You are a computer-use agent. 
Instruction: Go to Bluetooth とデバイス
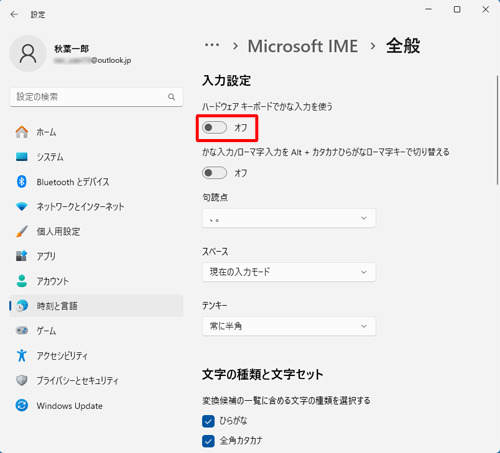click(x=96, y=182)
